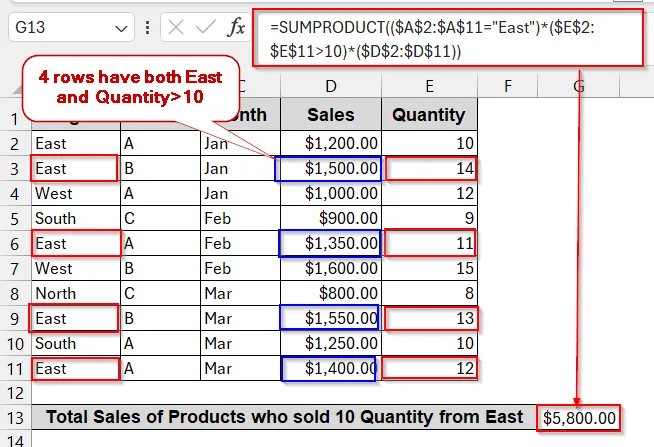
Task: Select South cell in row 10
Action: [x=75, y=344]
